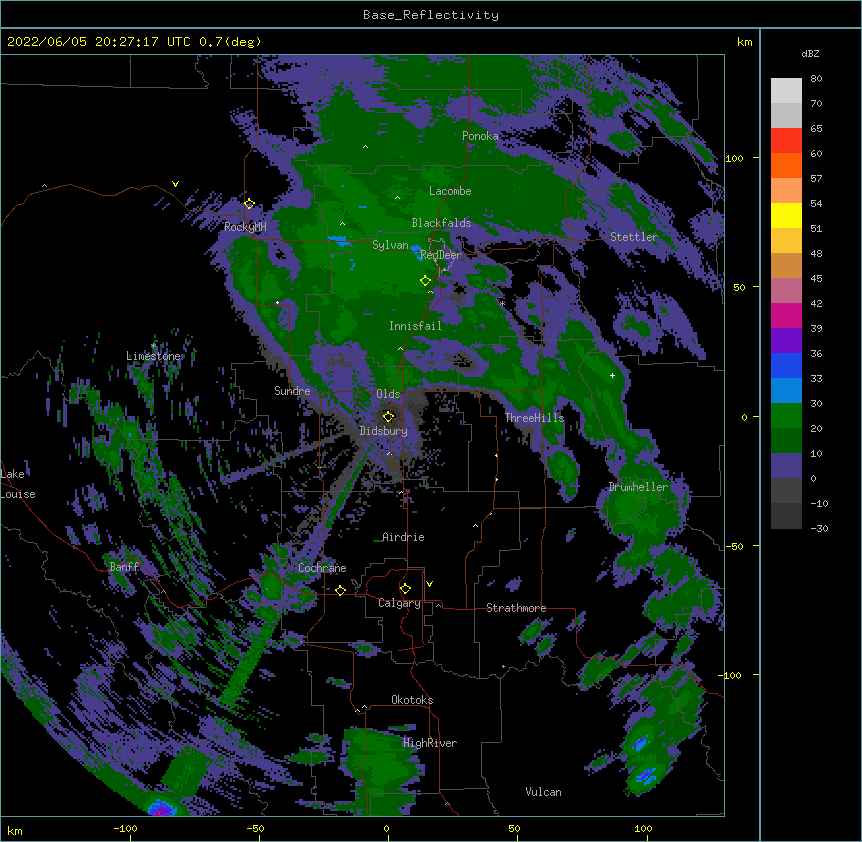Select the white swatch for 70–80 dBZ
The height and width of the screenshot is (842, 862).
(x=786, y=91)
